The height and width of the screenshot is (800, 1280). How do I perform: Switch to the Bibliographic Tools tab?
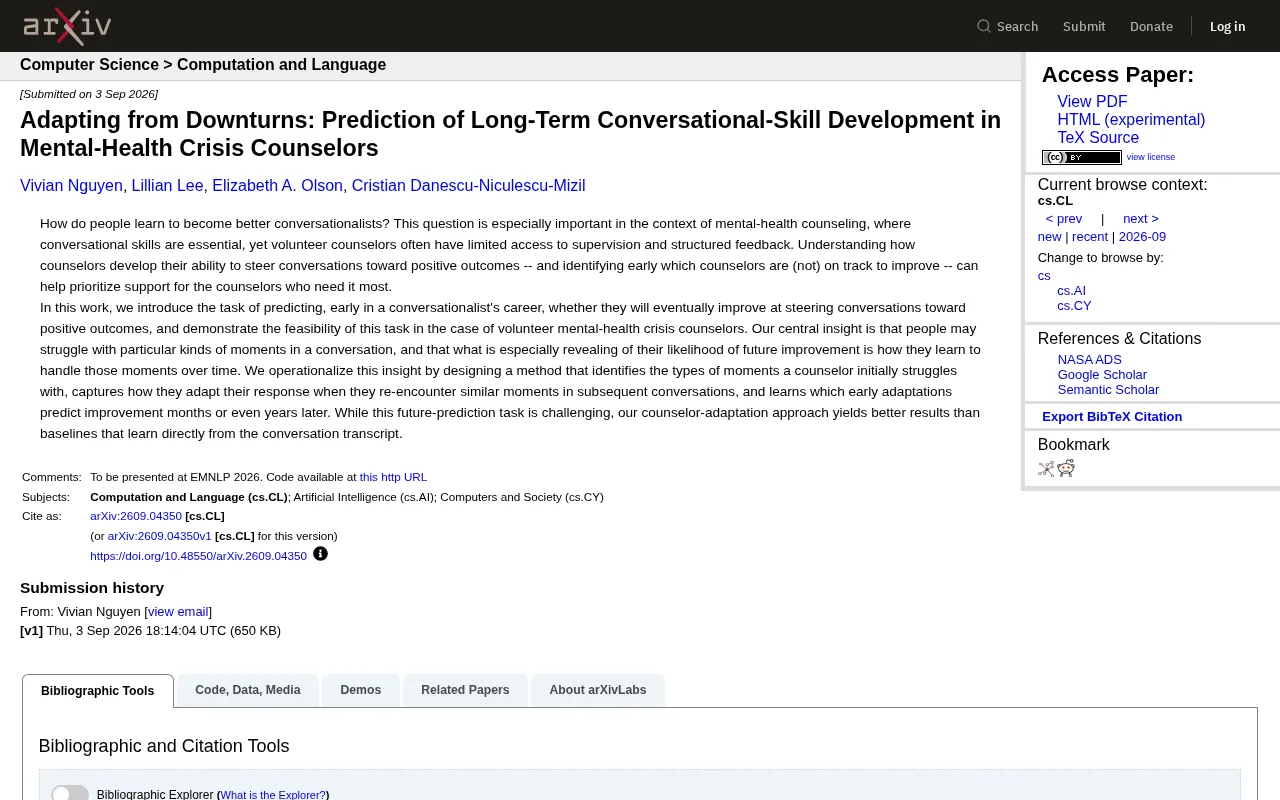pos(98,691)
